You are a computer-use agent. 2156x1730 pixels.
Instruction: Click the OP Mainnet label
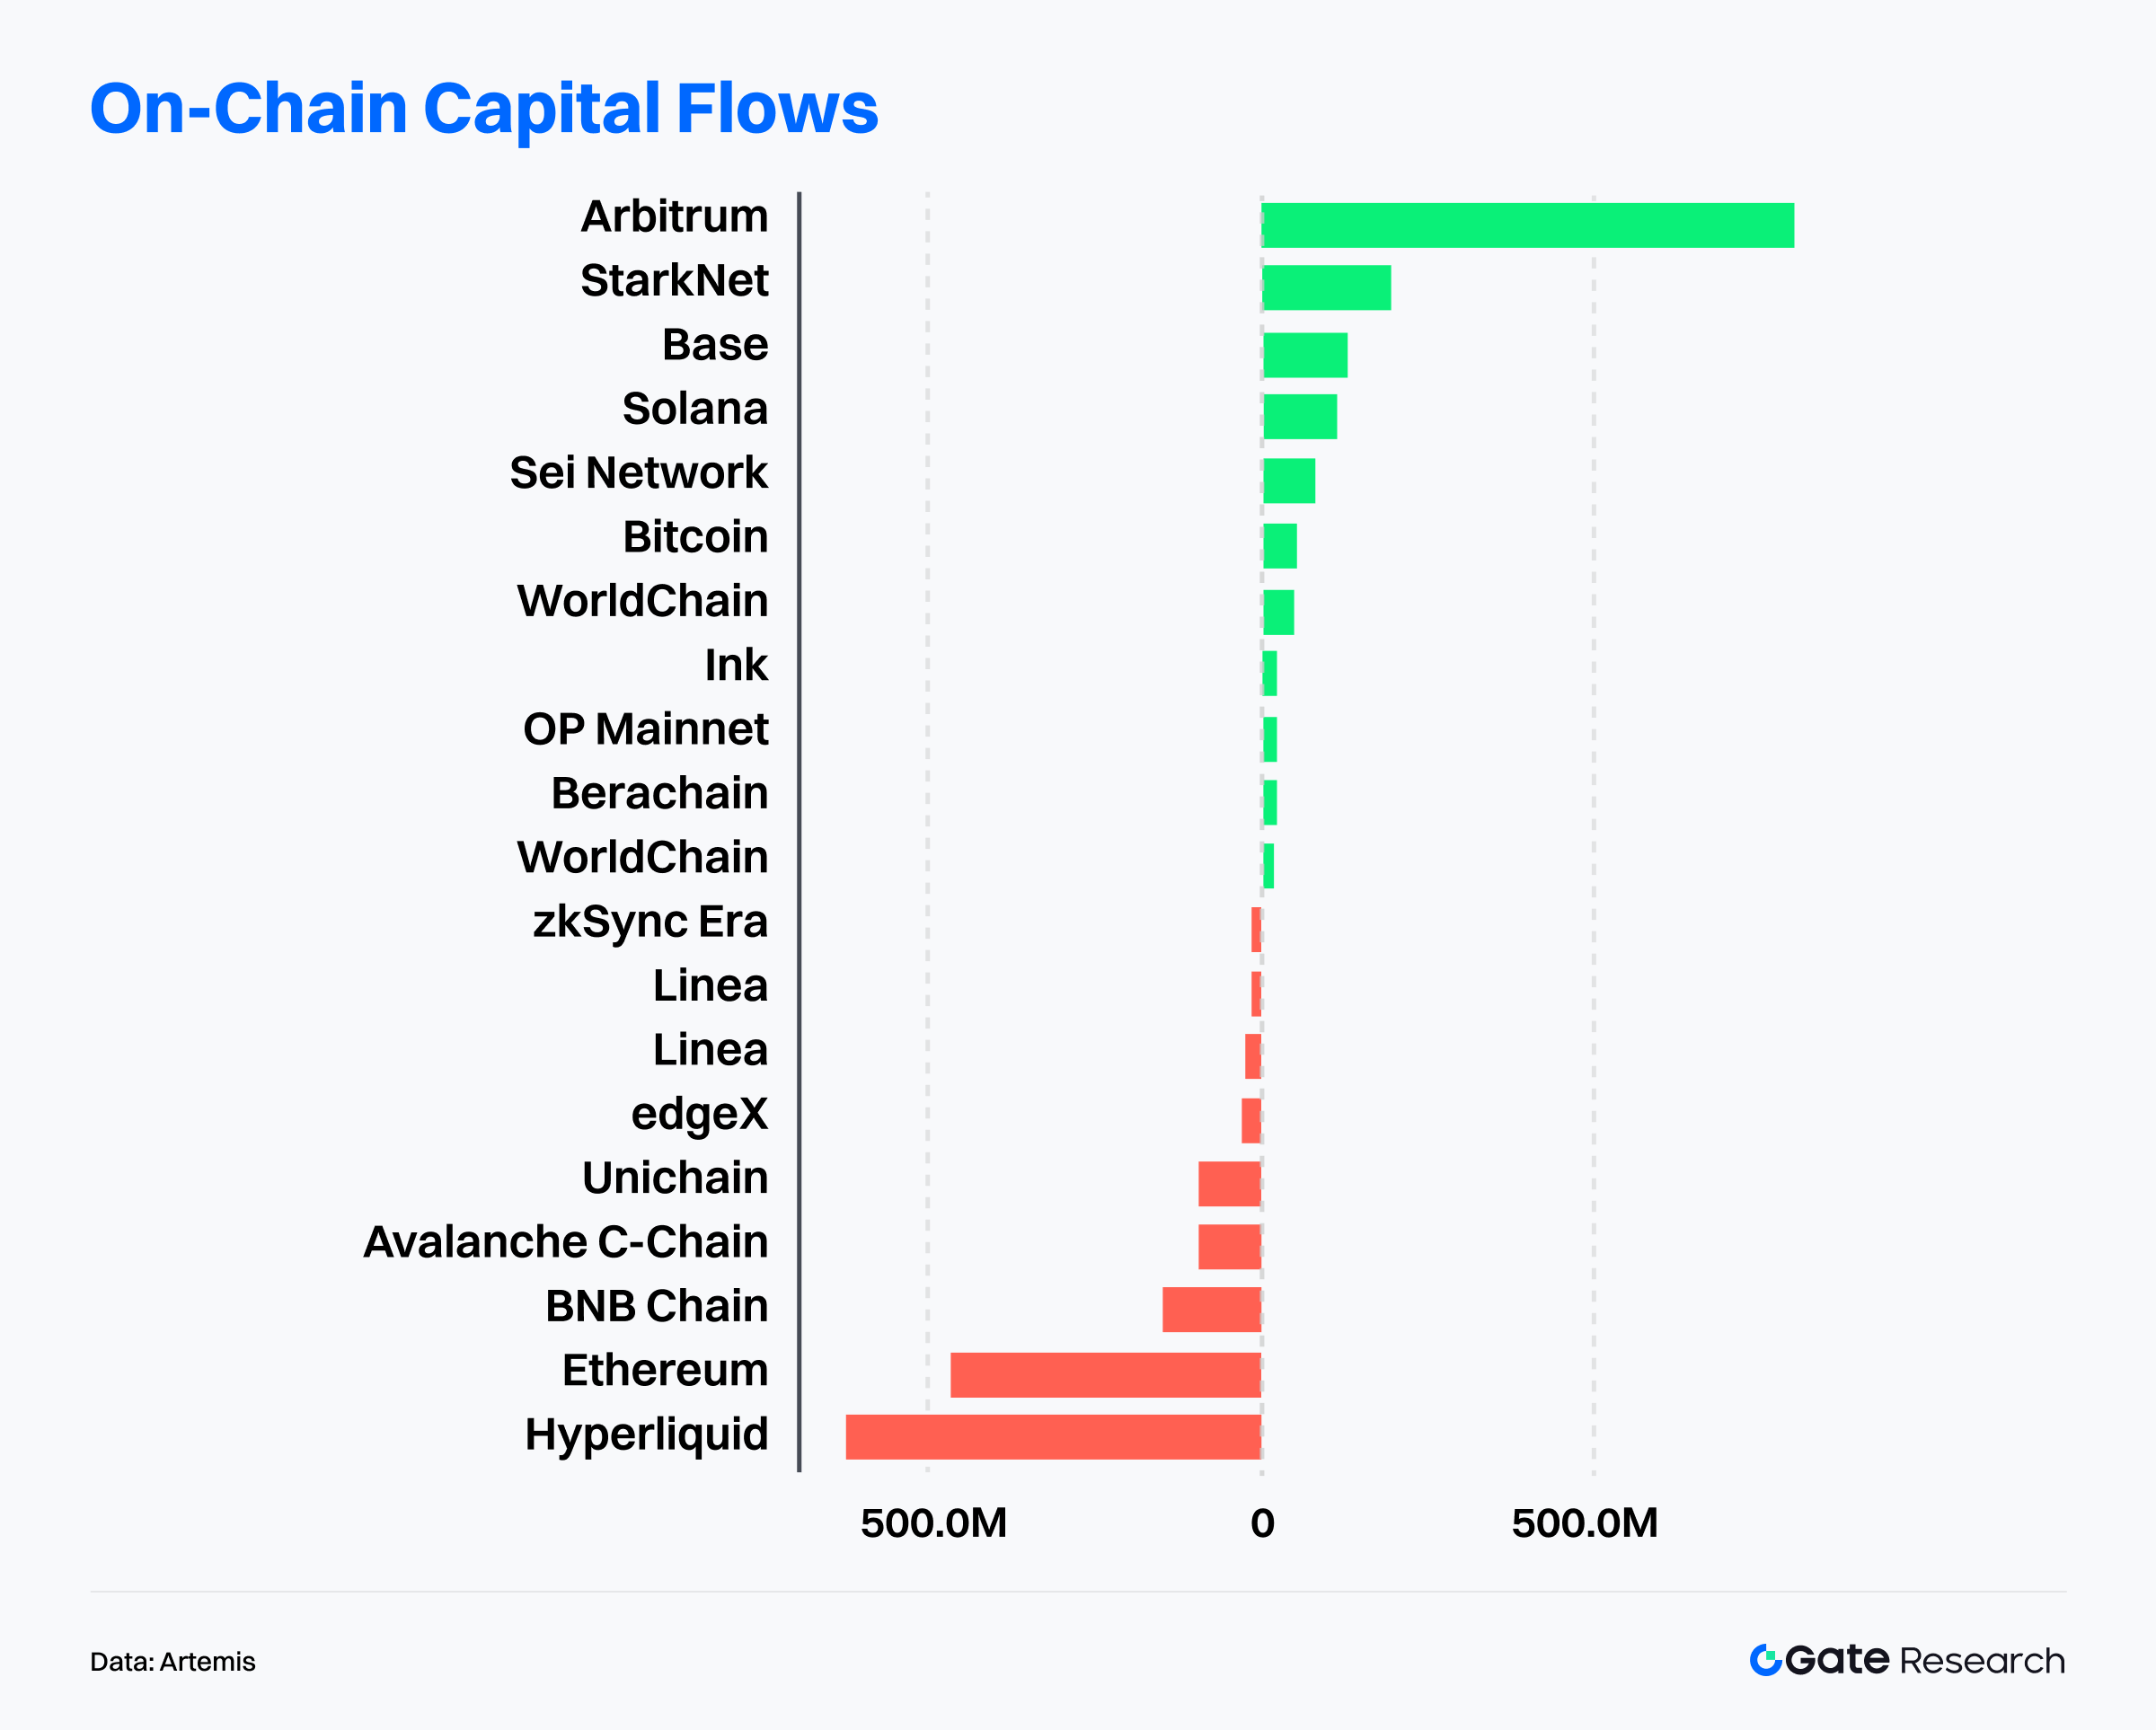tap(646, 729)
